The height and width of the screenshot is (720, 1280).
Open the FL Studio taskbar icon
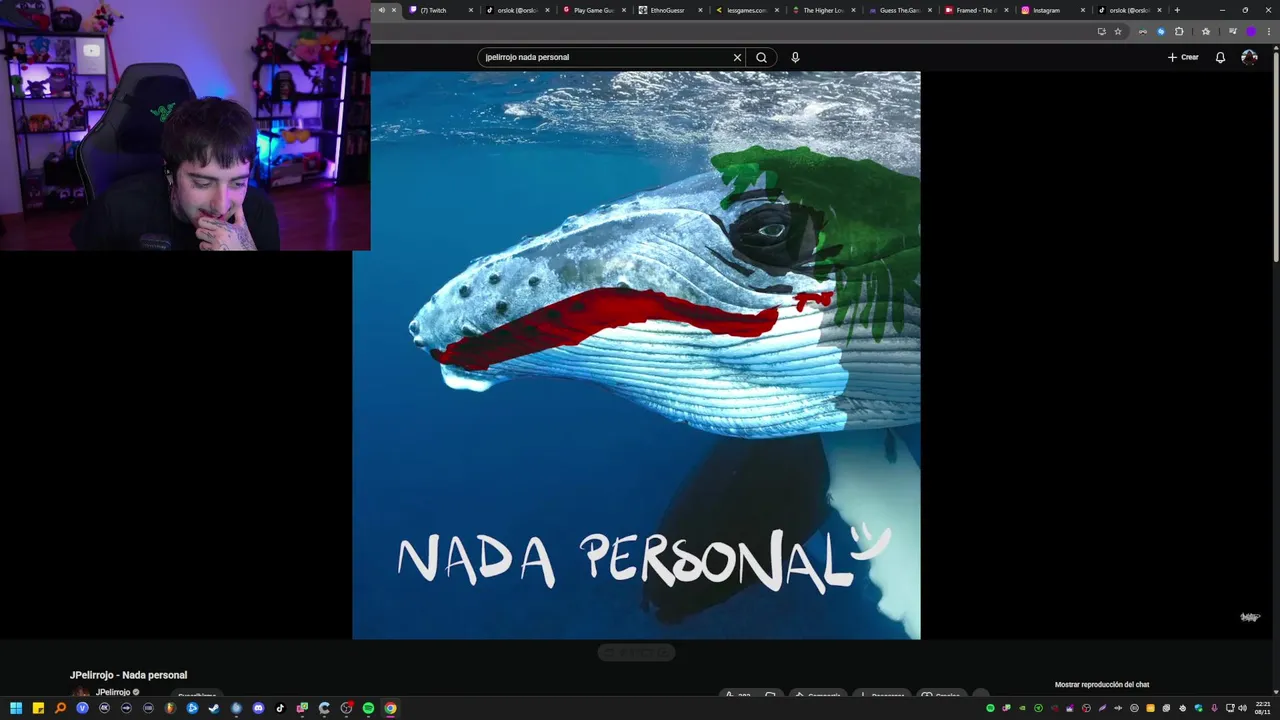point(170,708)
